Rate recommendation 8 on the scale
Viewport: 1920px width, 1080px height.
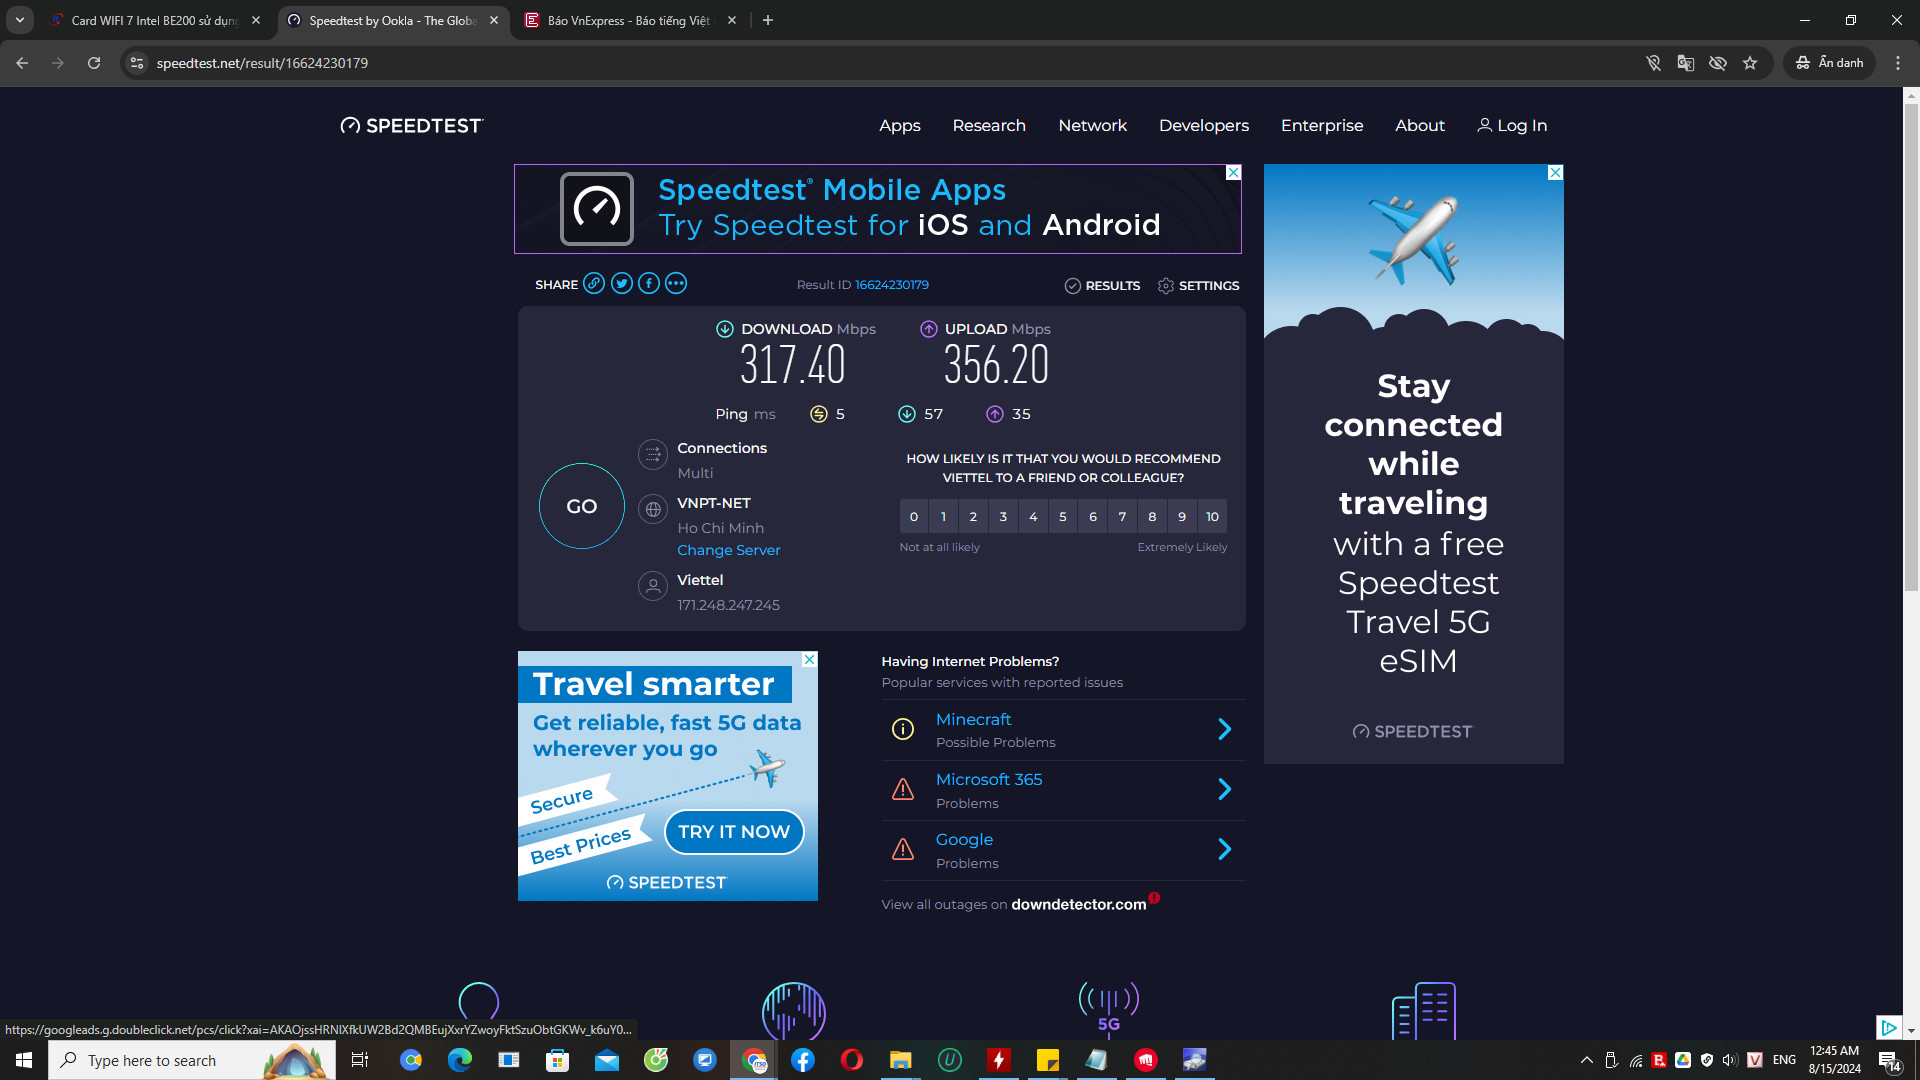1152,517
